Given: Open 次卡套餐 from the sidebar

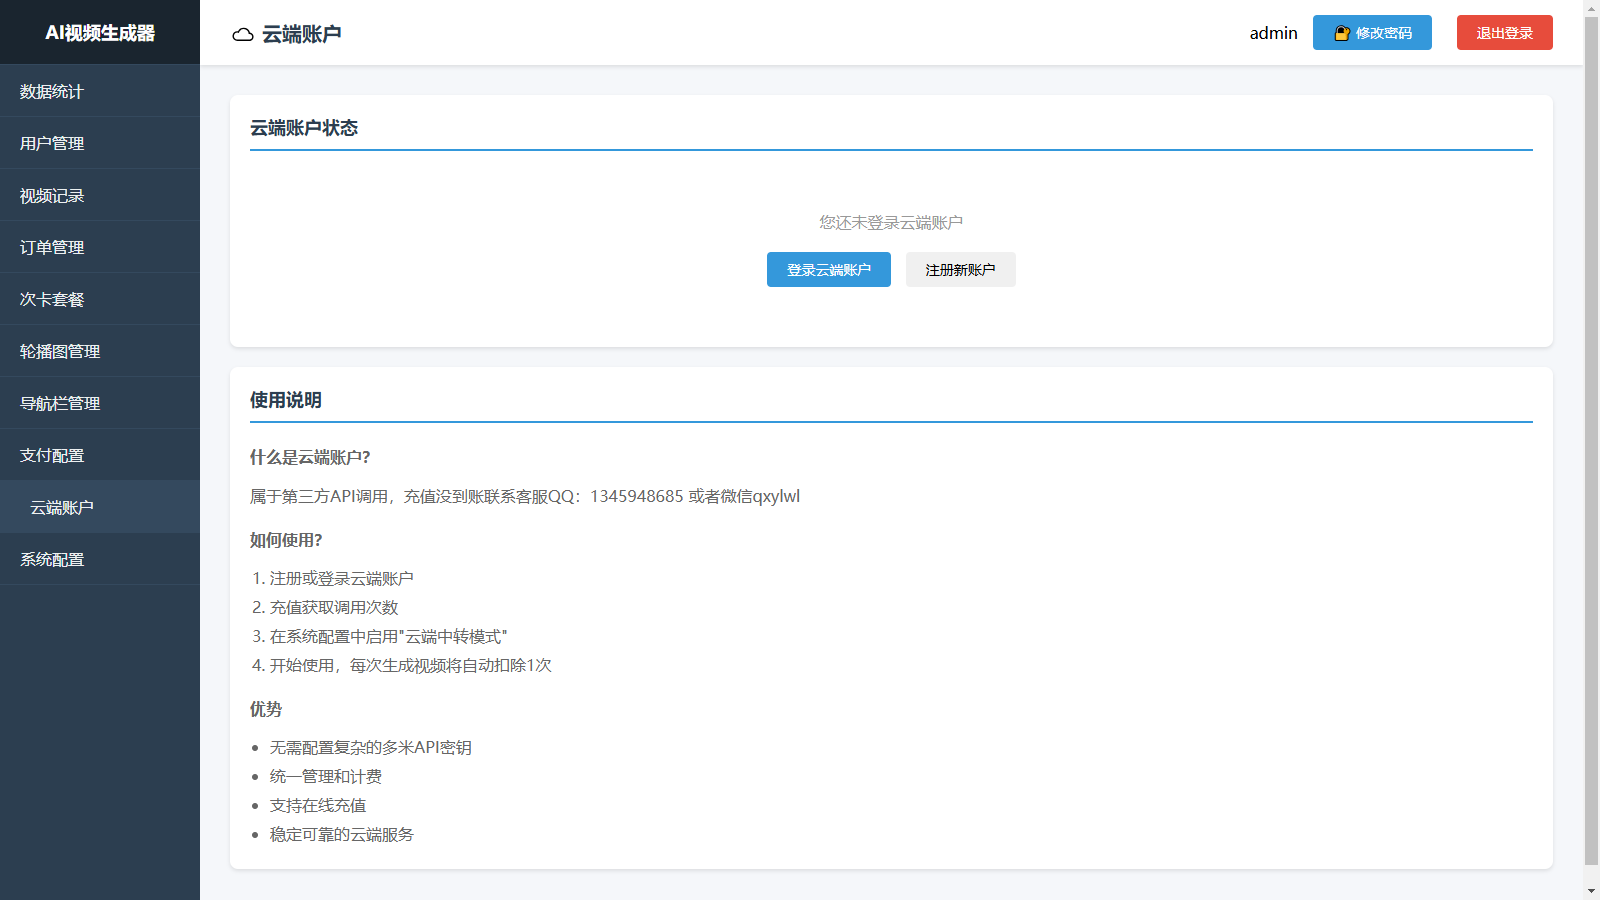Looking at the screenshot, I should [48, 299].
